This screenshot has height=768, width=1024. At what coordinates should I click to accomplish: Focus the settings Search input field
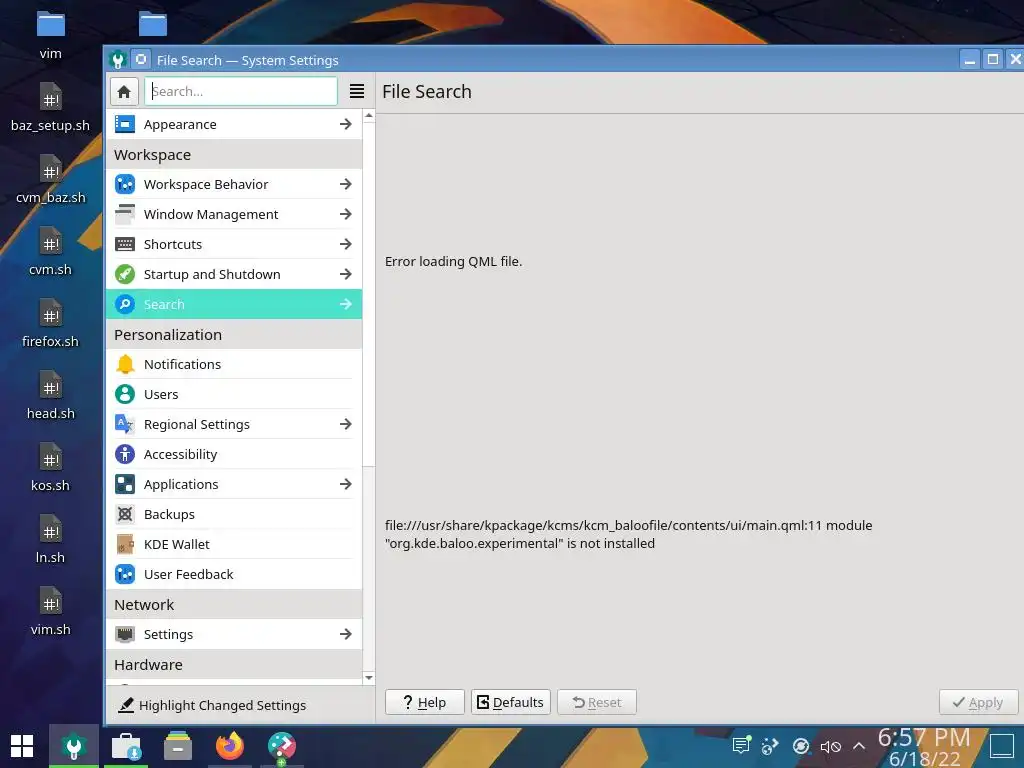tap(241, 91)
